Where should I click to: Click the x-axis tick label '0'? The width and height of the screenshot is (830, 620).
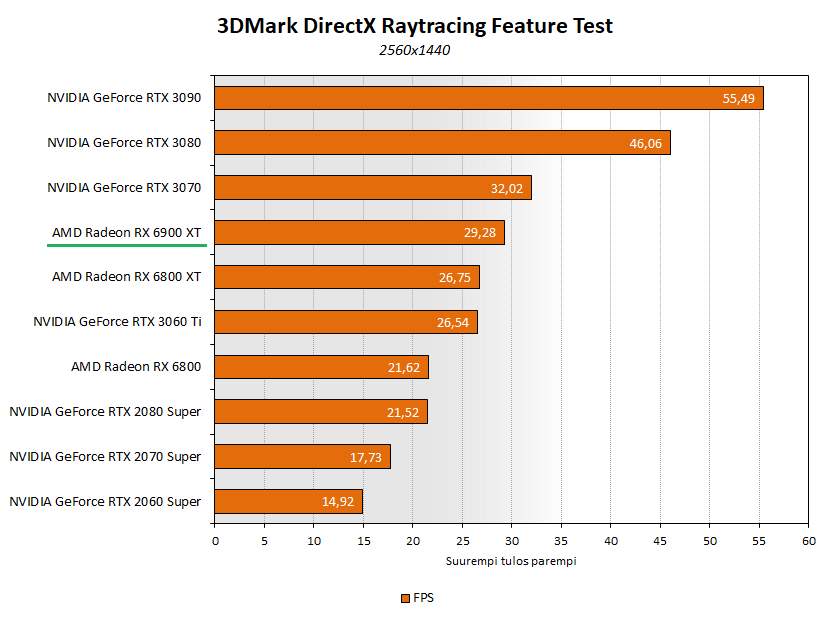tap(215, 541)
